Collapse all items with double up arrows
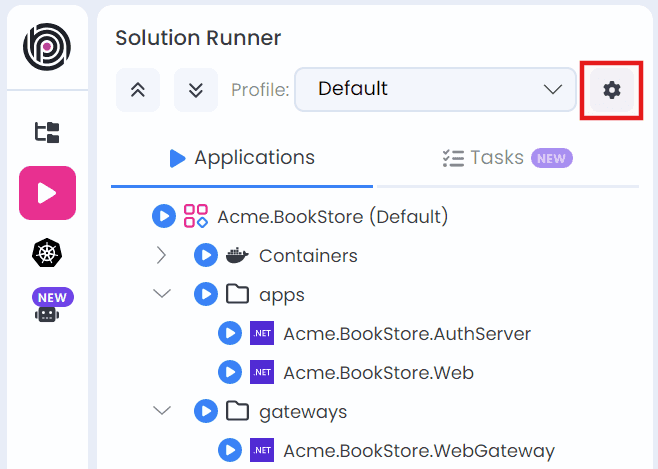The width and height of the screenshot is (658, 469). click(x=138, y=90)
